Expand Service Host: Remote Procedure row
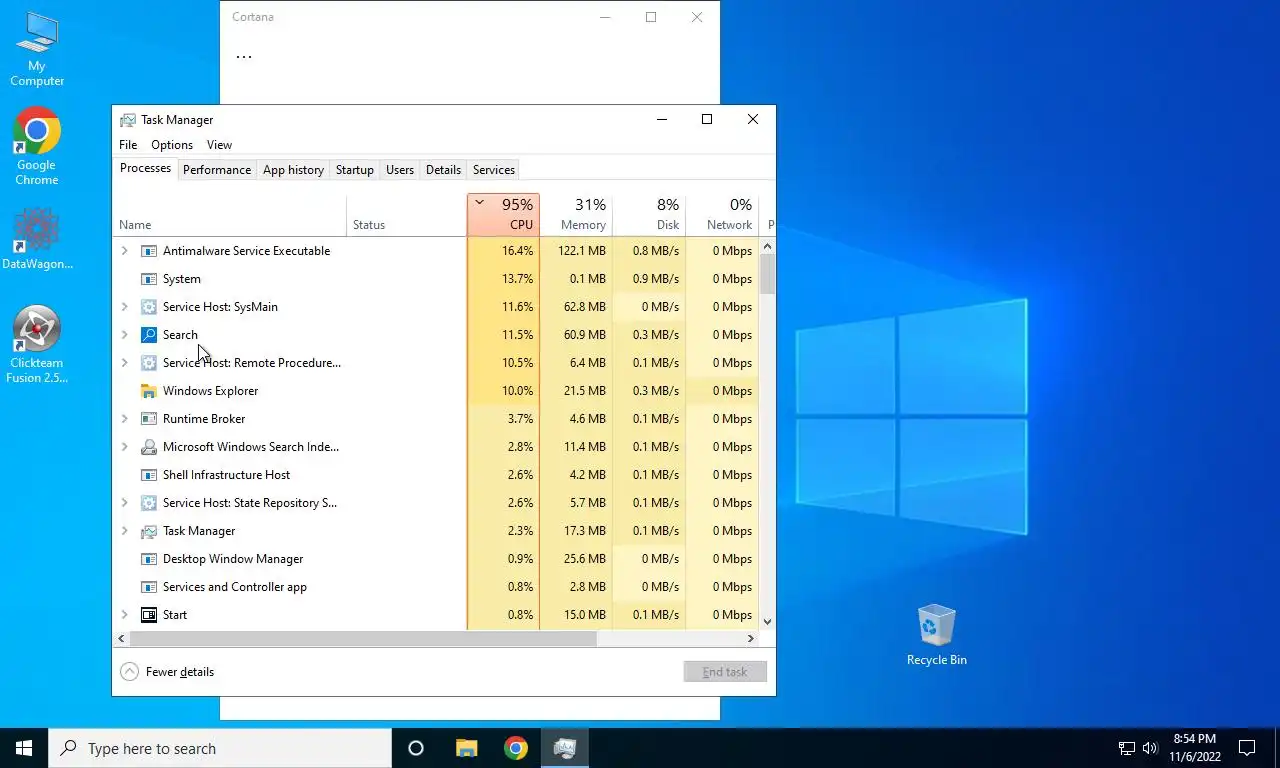Screen dimensions: 1280x768 coord(124,363)
